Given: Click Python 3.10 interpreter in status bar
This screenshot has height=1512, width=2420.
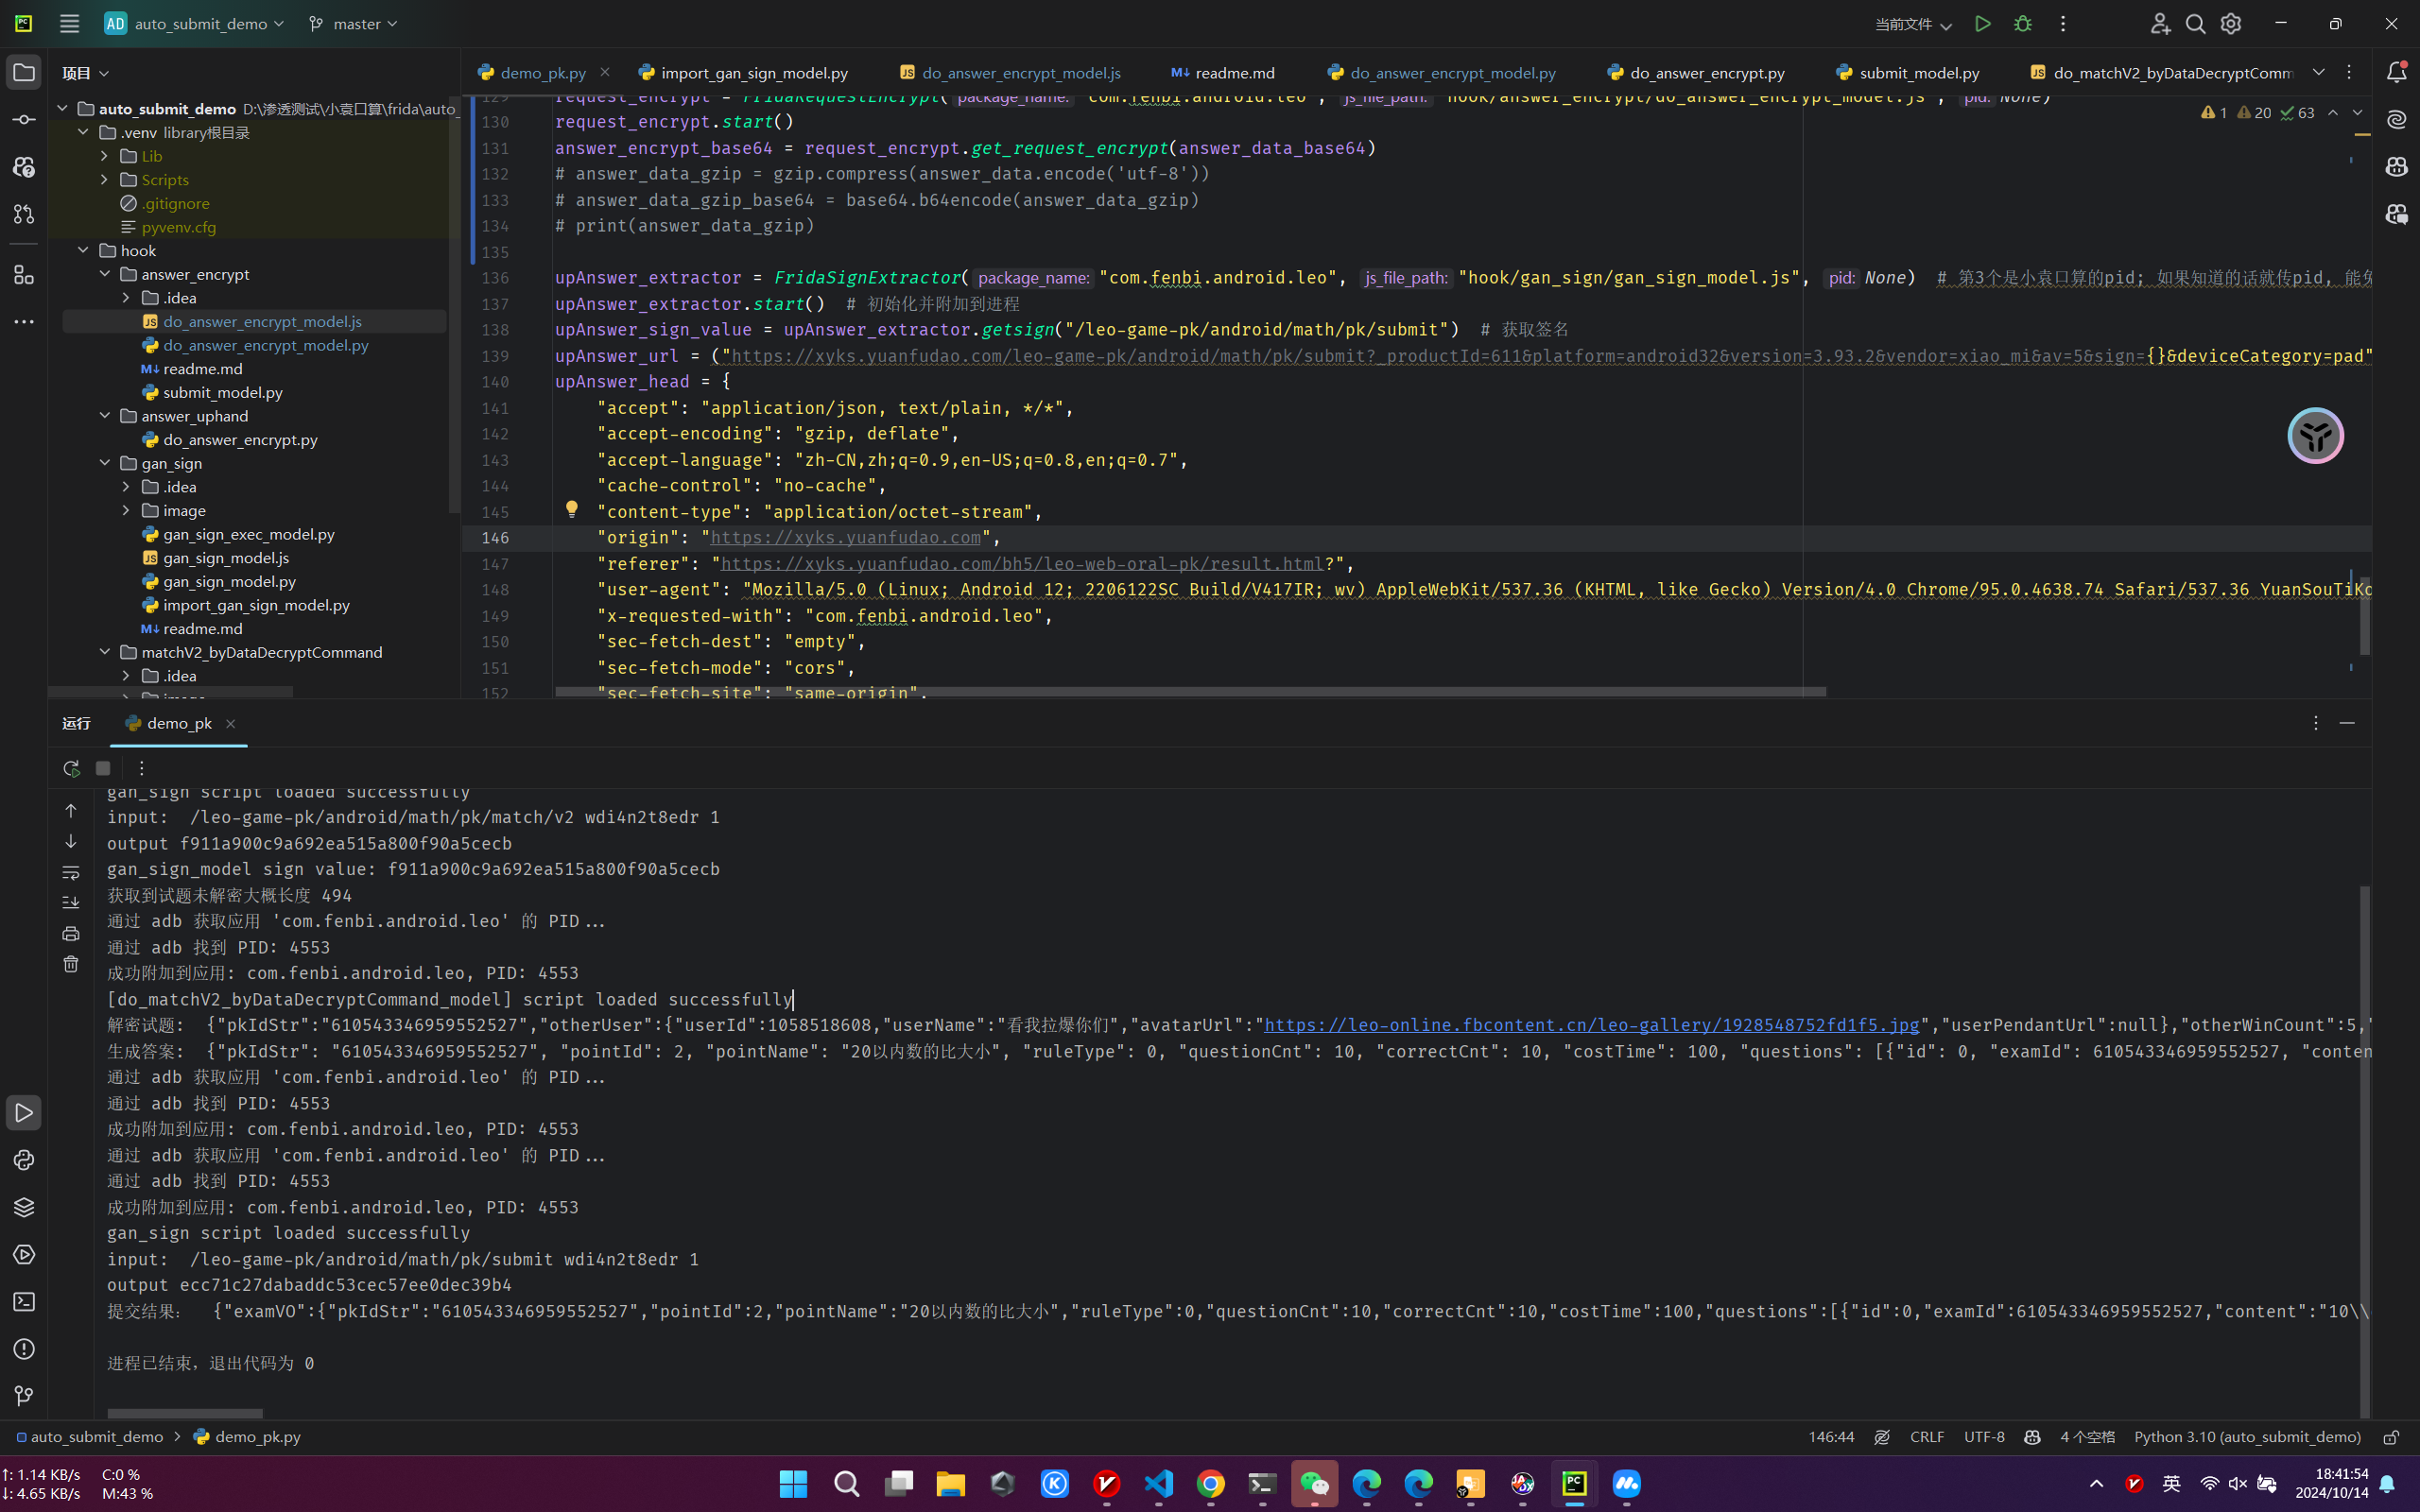Looking at the screenshot, I should pyautogui.click(x=2247, y=1437).
